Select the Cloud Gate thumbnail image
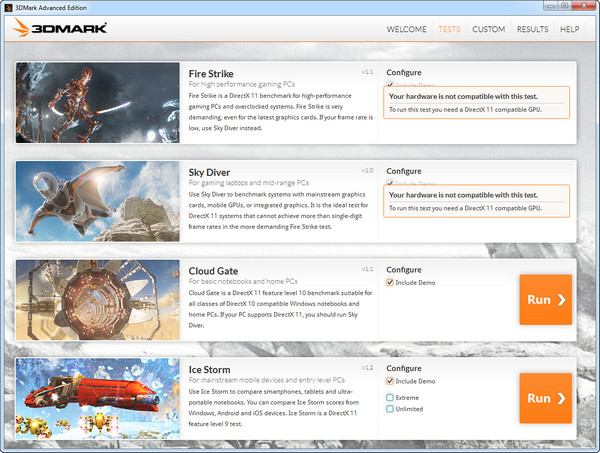 (98, 299)
